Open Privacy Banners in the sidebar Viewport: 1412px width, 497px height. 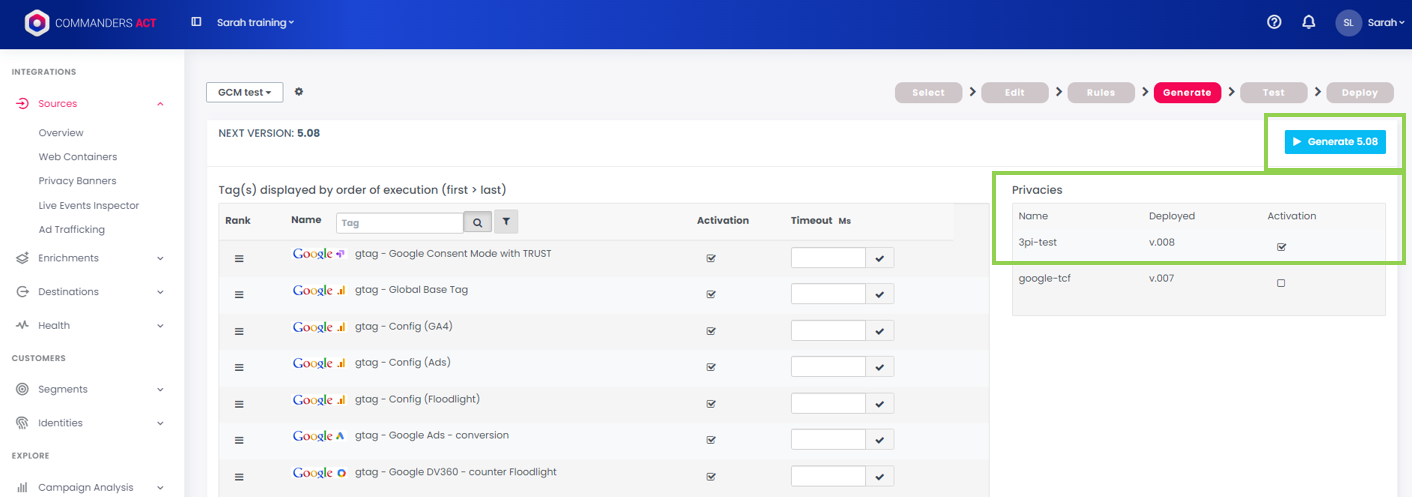point(77,181)
